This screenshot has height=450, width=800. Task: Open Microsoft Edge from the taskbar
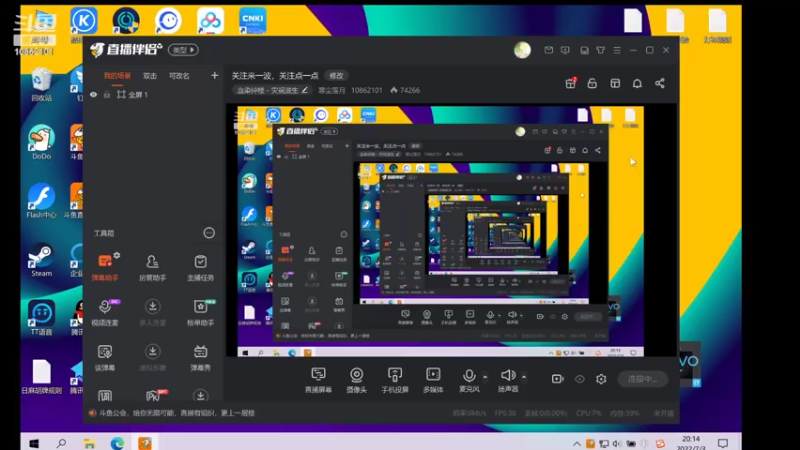click(x=117, y=443)
